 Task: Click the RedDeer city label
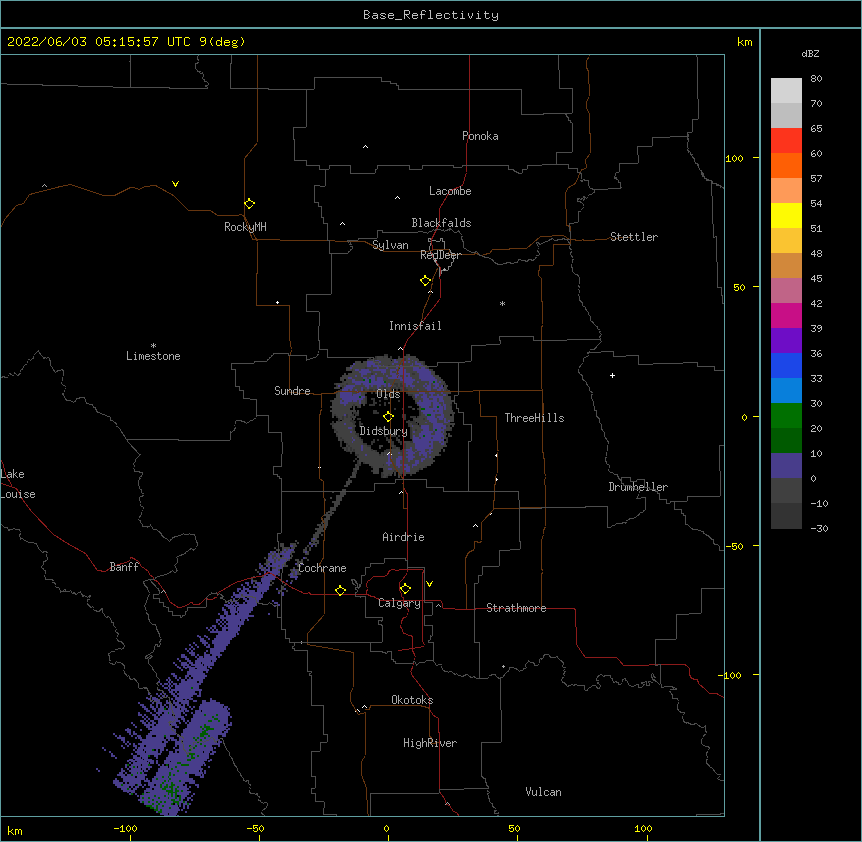pyautogui.click(x=440, y=255)
